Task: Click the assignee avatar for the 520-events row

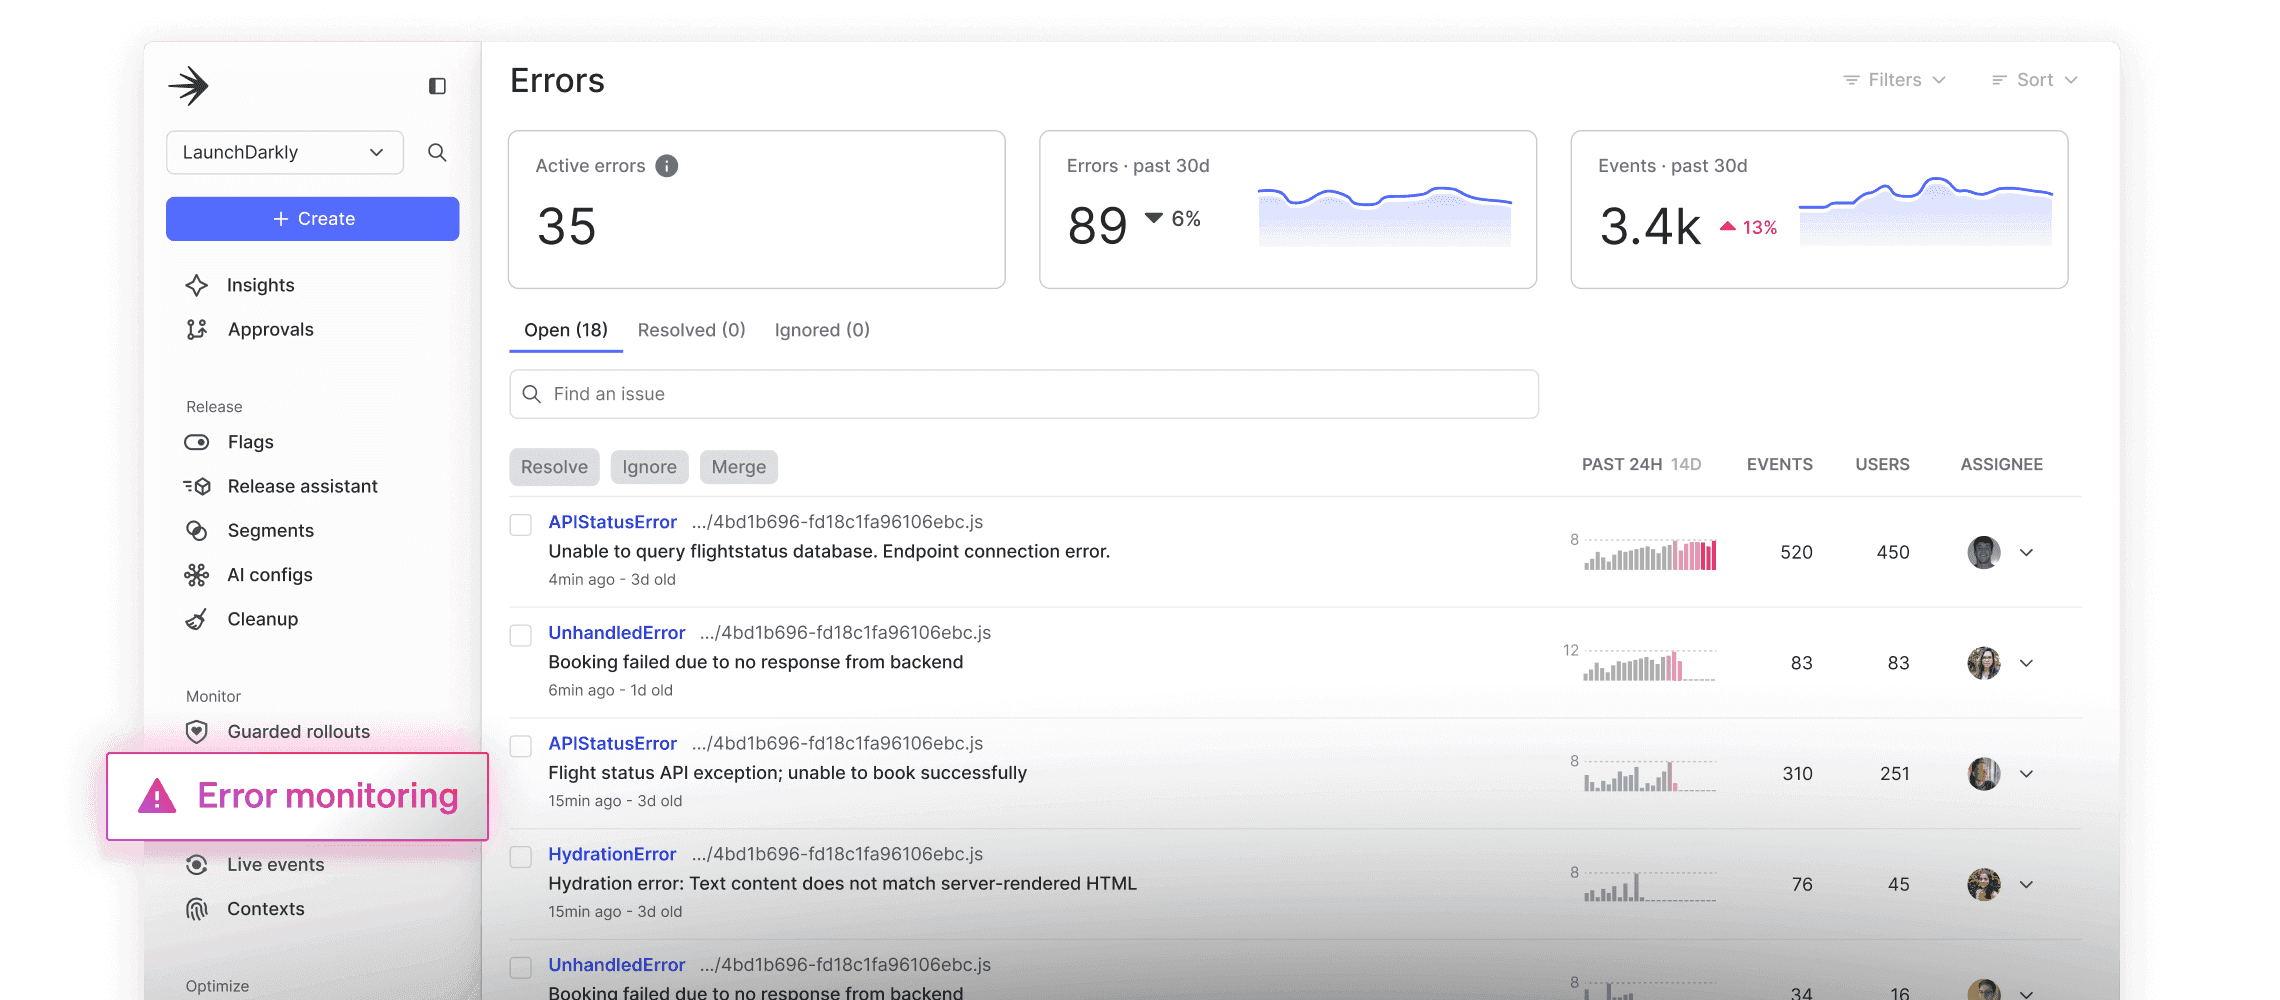Action: 1984,552
